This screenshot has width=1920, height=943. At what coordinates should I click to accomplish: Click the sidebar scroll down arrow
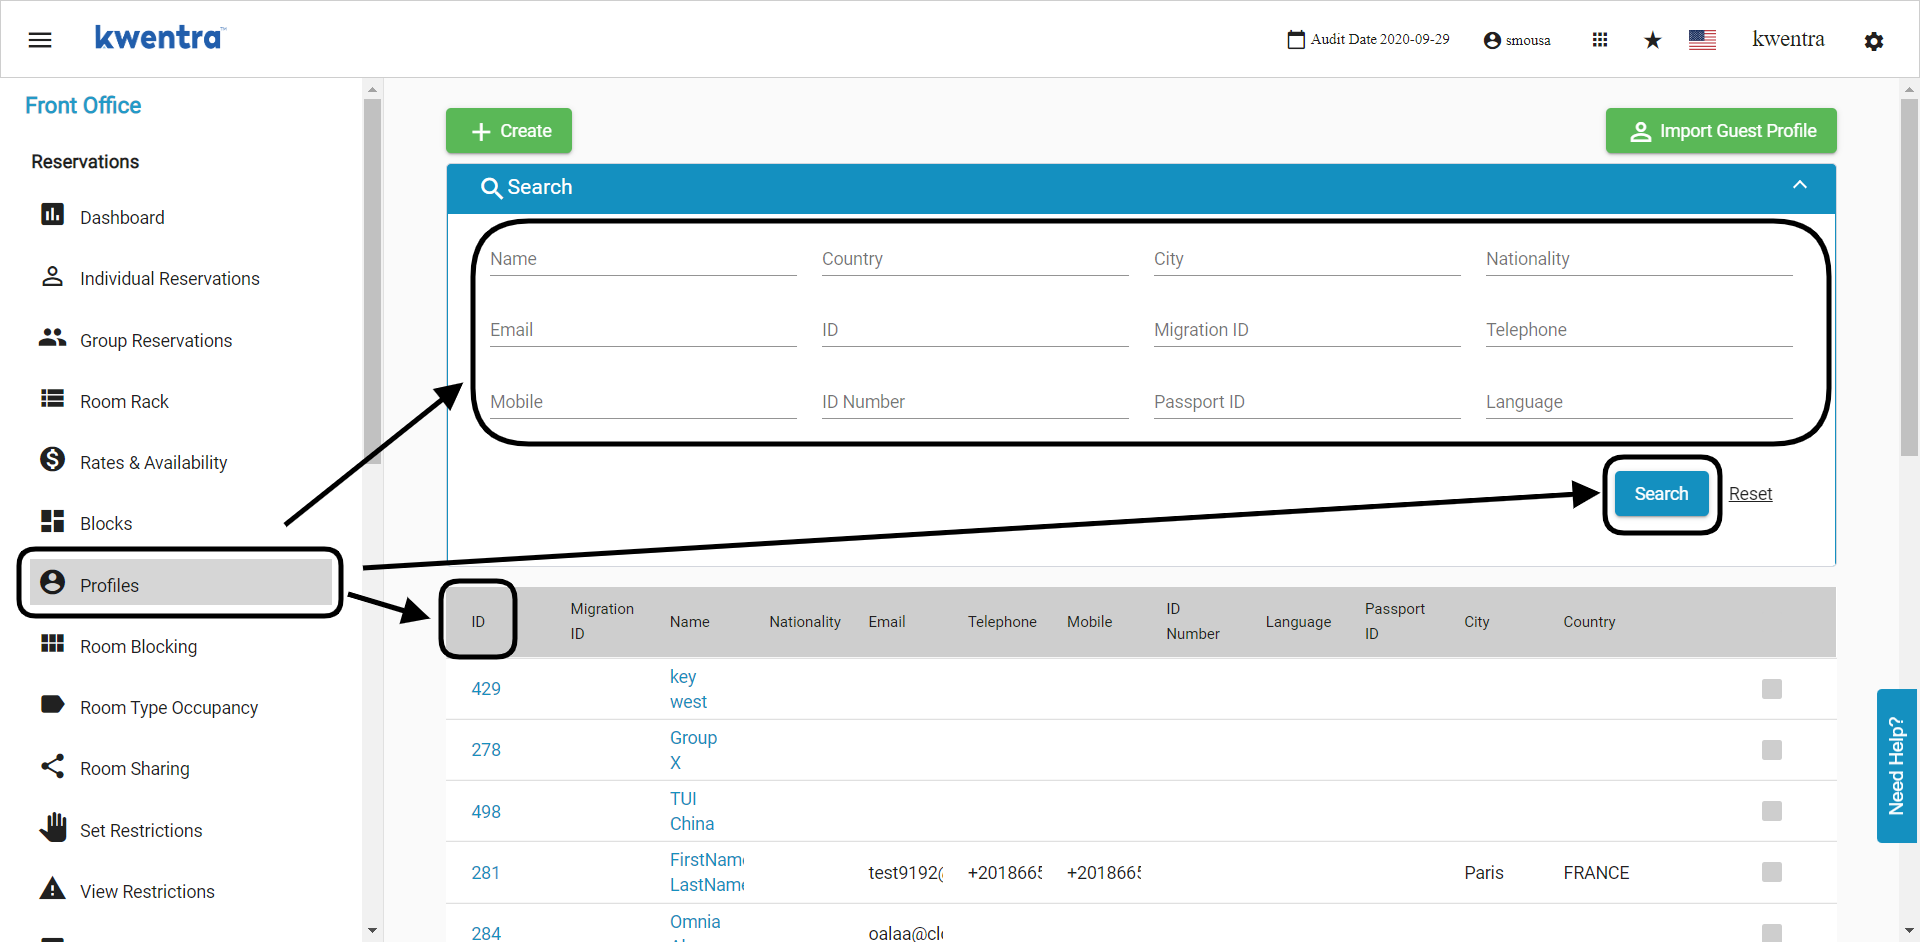(x=373, y=930)
